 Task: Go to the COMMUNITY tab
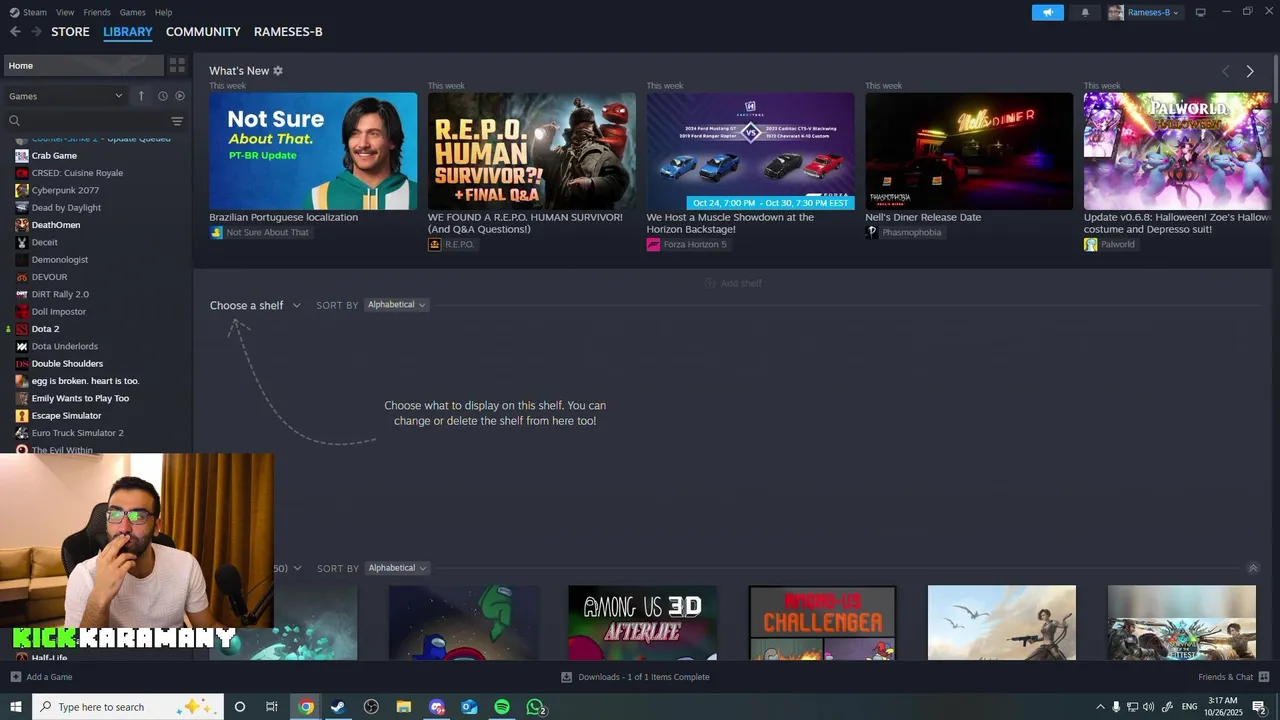[203, 32]
